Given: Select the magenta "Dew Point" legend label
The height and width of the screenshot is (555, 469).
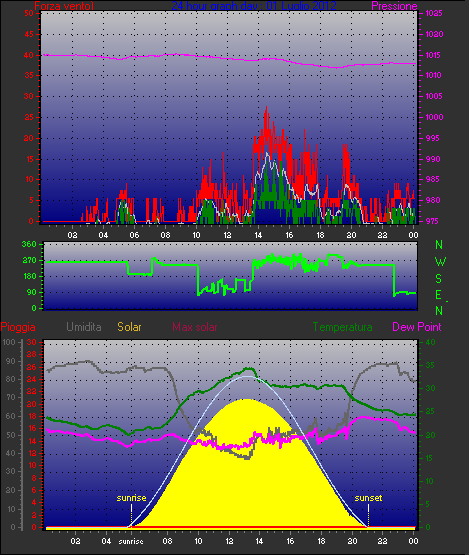Looking at the screenshot, I should (417, 327).
